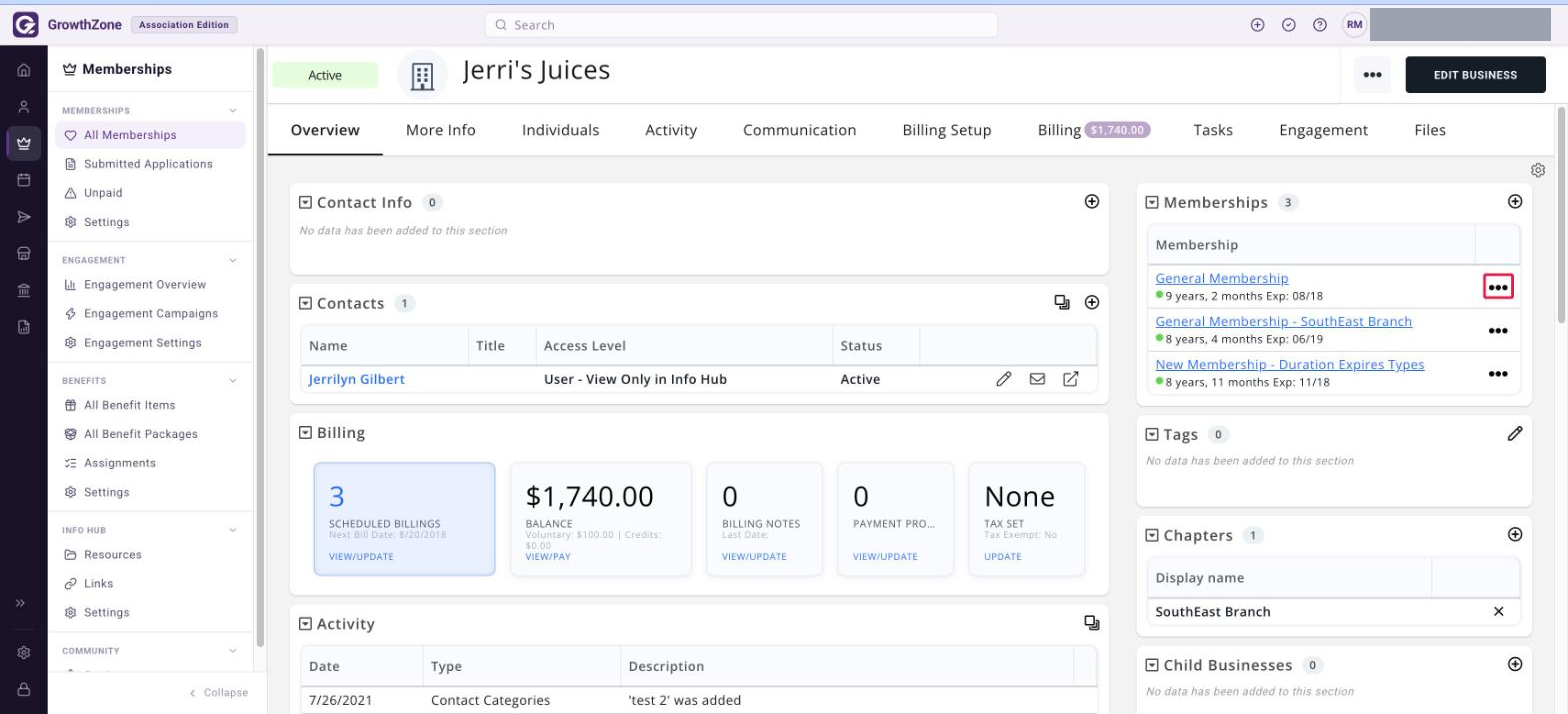This screenshot has width=1568, height=714.
Task: Open the Reports icon in left rail
Action: [x=24, y=327]
